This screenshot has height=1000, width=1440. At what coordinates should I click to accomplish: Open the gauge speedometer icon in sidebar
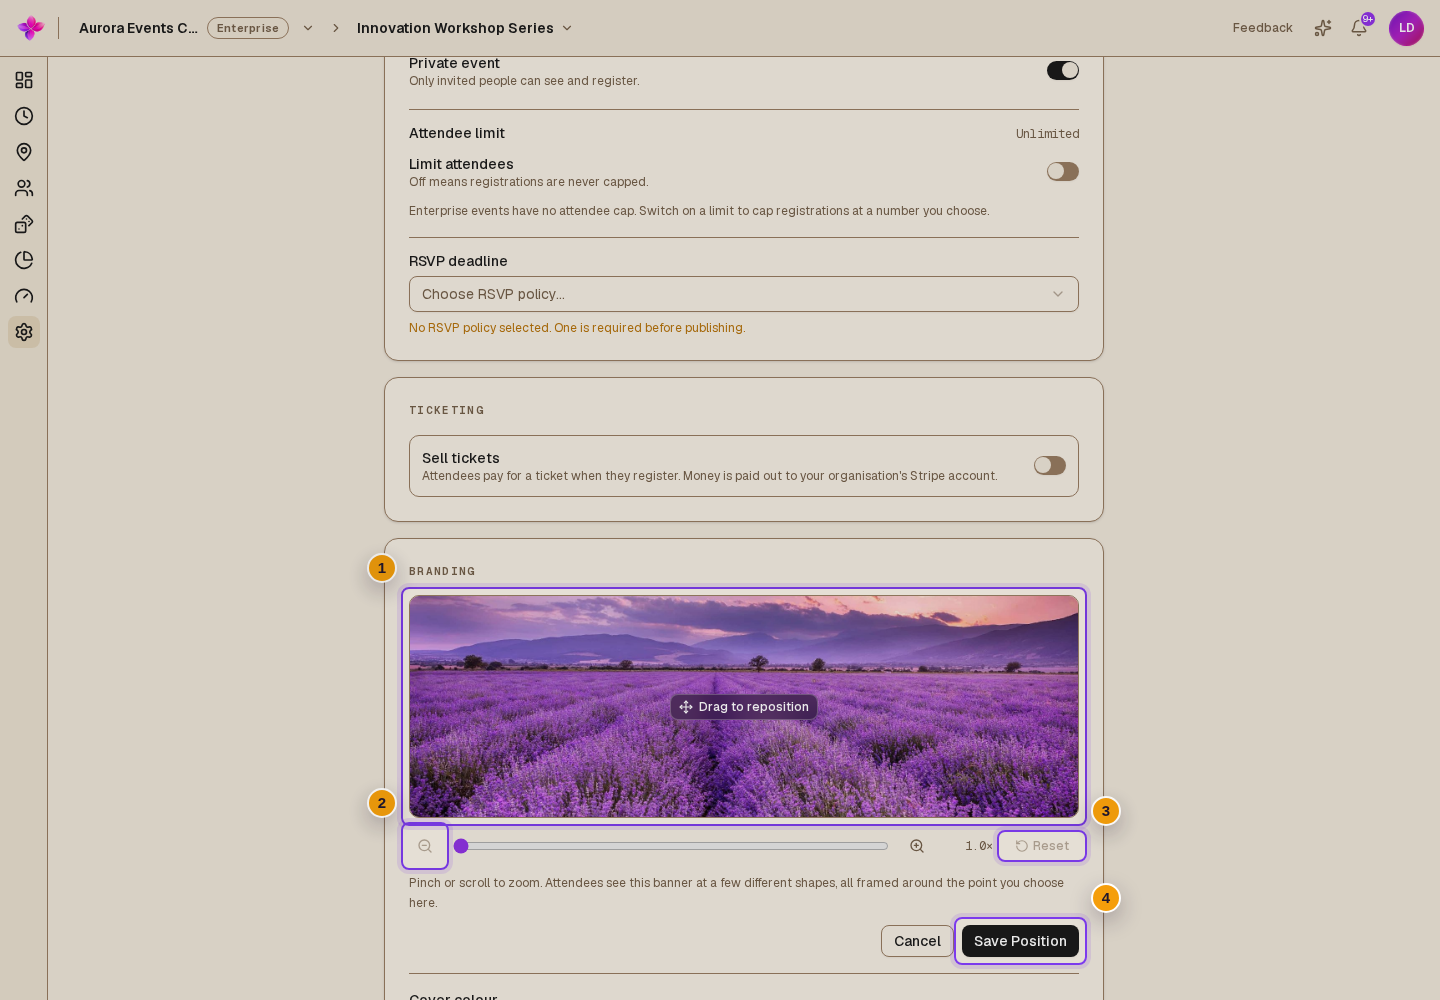(24, 296)
